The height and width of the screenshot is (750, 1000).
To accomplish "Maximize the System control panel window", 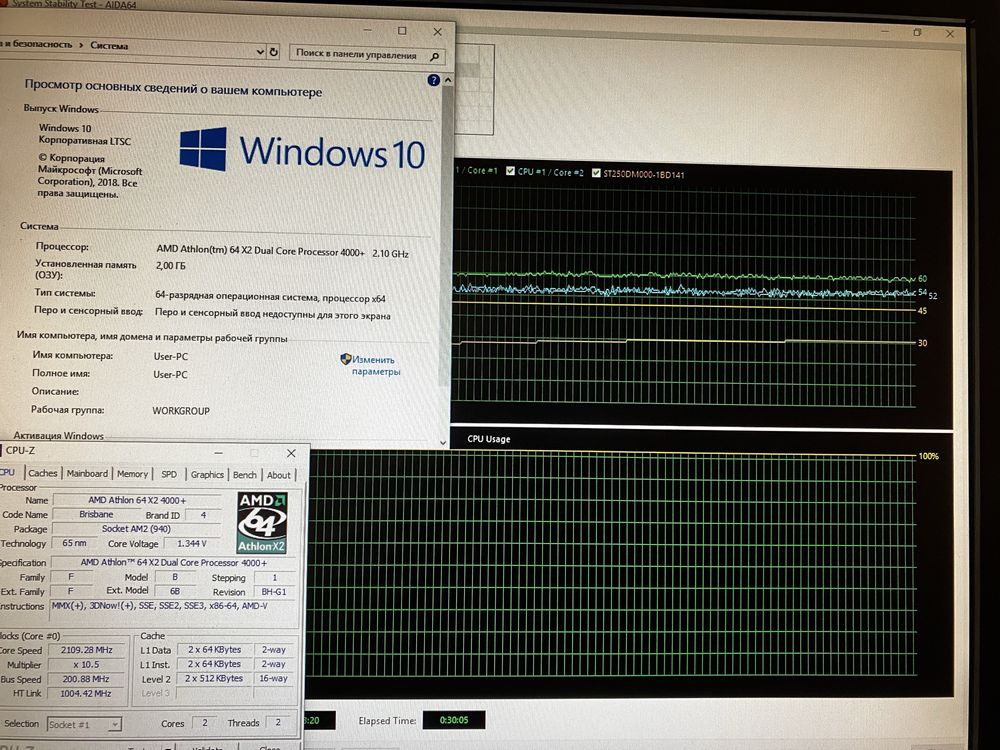I will click(x=402, y=31).
